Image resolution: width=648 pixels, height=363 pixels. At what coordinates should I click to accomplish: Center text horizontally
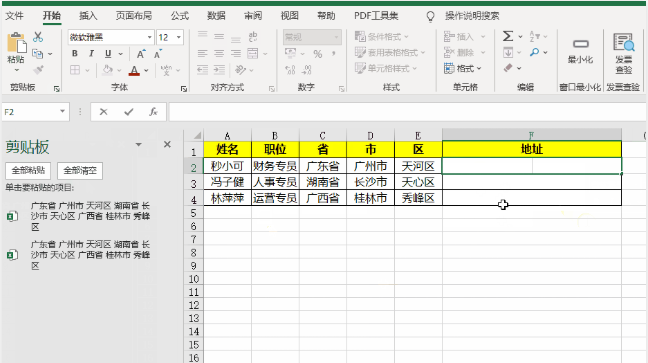(x=219, y=53)
